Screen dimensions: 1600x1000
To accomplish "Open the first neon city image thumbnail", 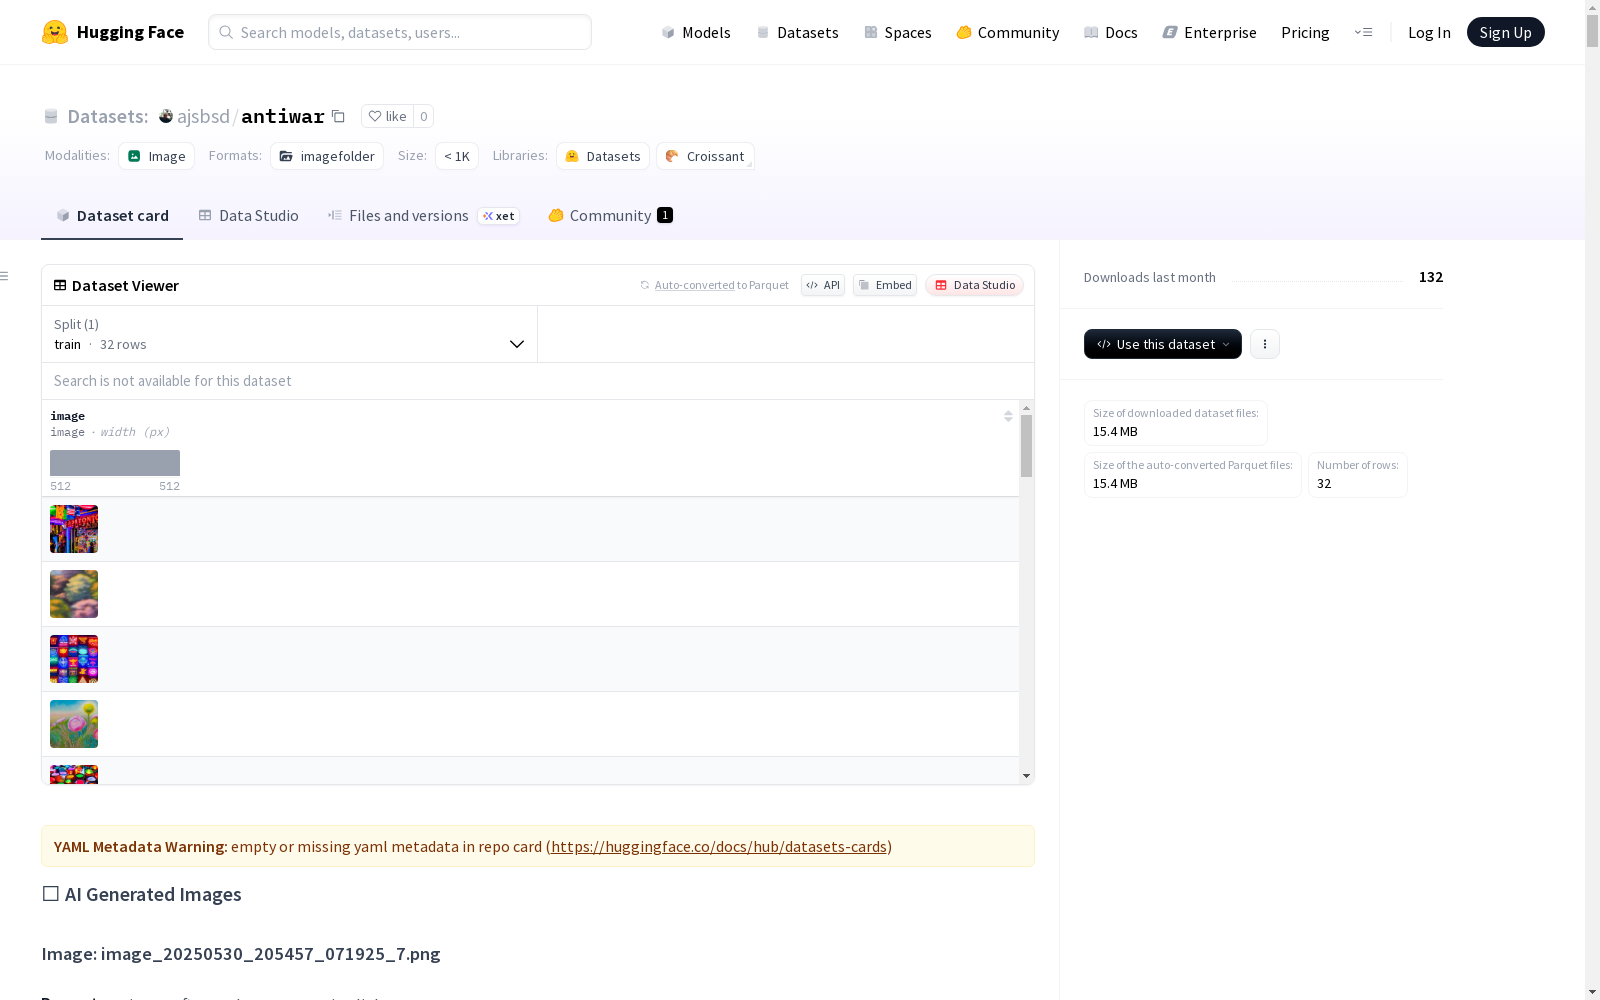I will coord(74,529).
